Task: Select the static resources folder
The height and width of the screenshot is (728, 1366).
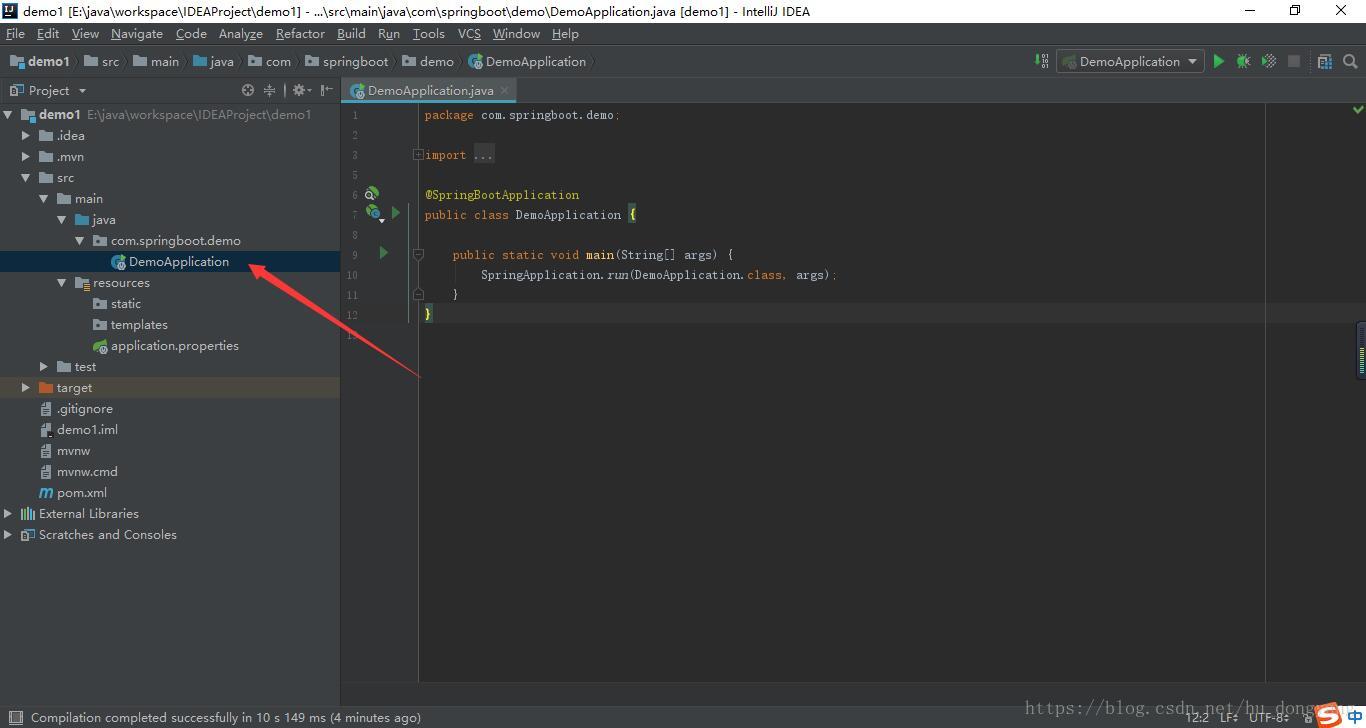Action: 117,303
